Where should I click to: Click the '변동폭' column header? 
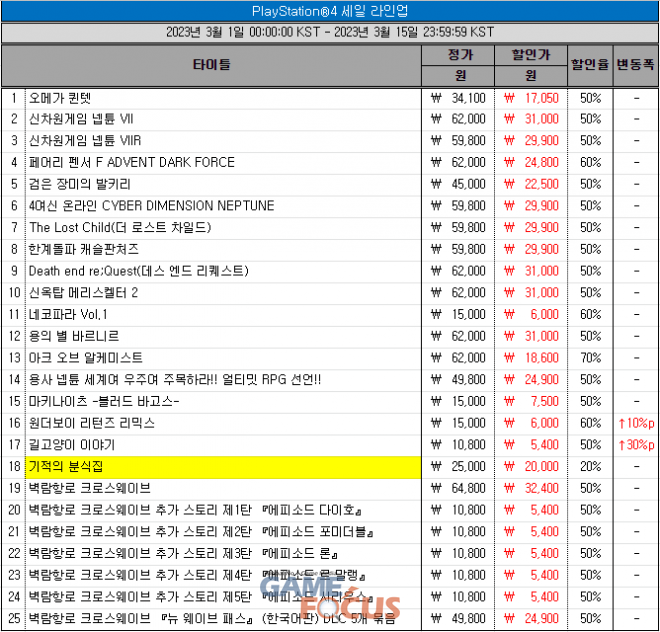click(636, 65)
